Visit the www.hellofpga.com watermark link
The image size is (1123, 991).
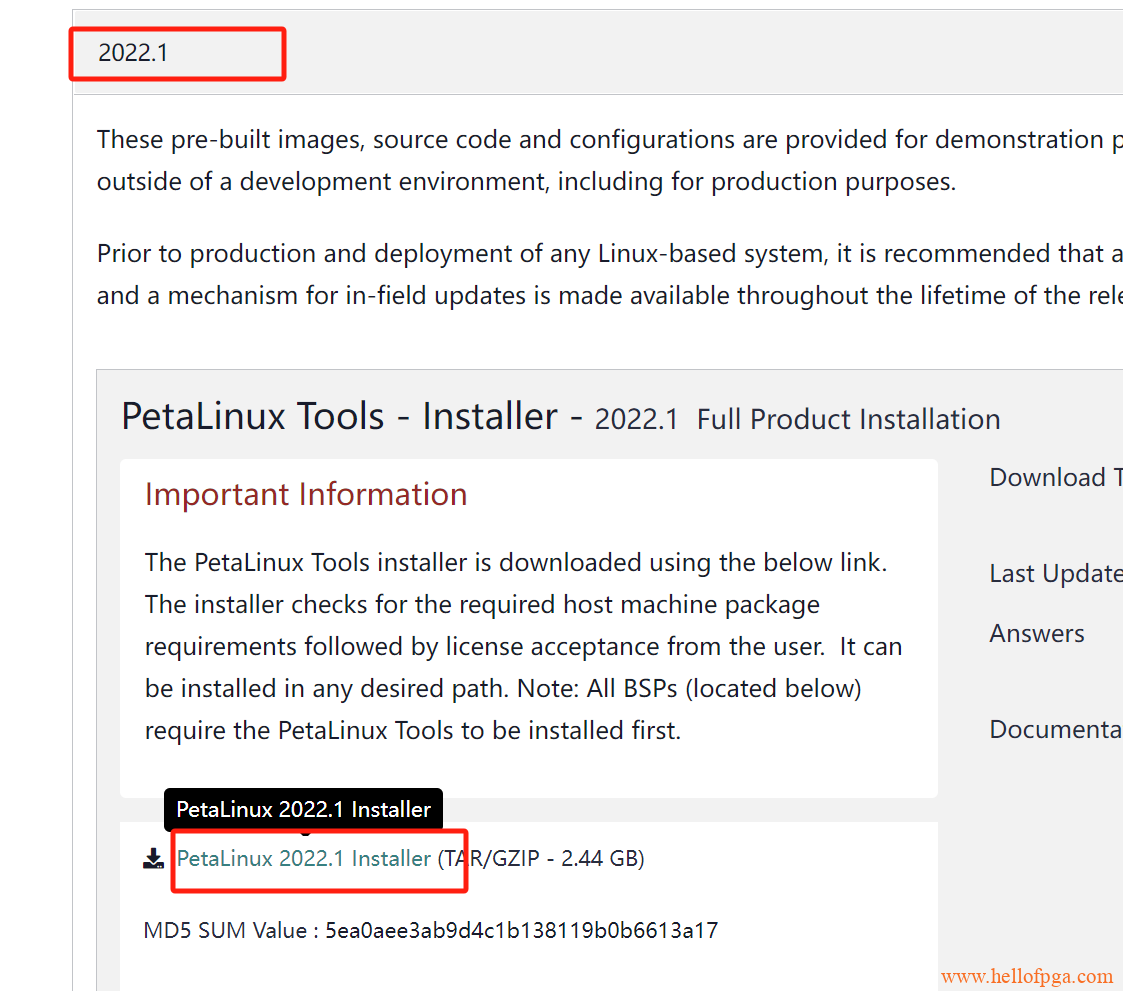point(1028,975)
